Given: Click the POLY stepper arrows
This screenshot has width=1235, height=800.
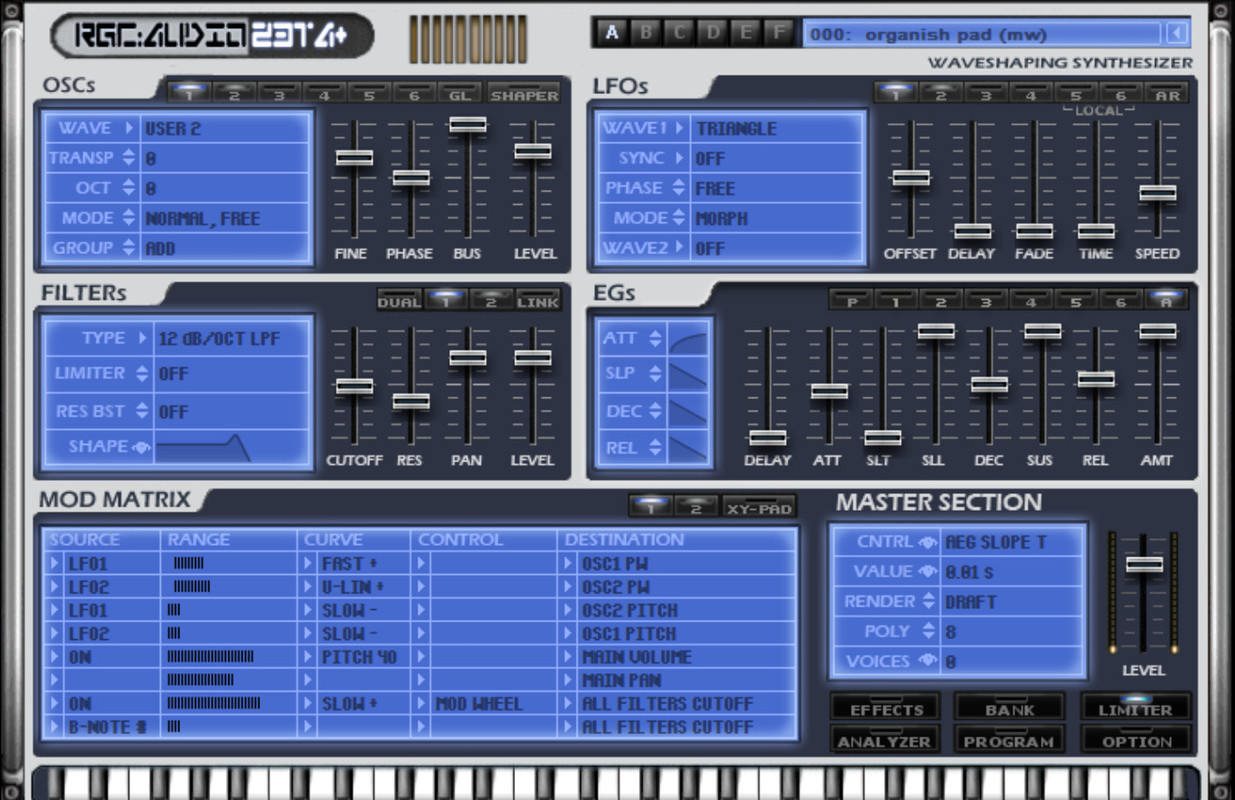Looking at the screenshot, I should [x=928, y=631].
